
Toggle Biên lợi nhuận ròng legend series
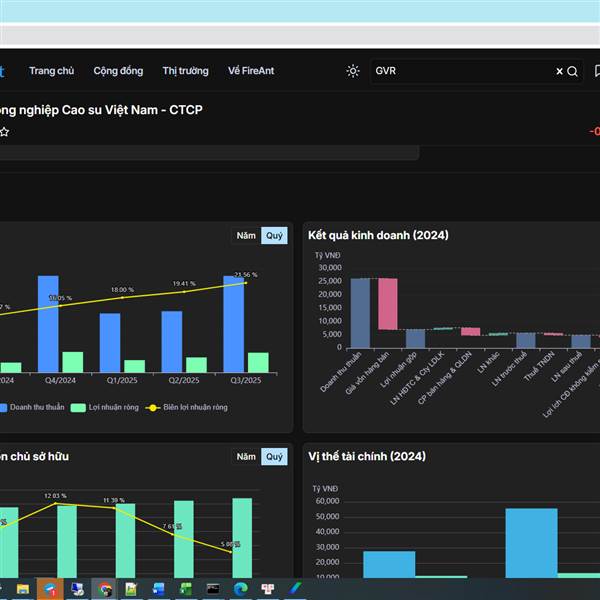point(186,408)
